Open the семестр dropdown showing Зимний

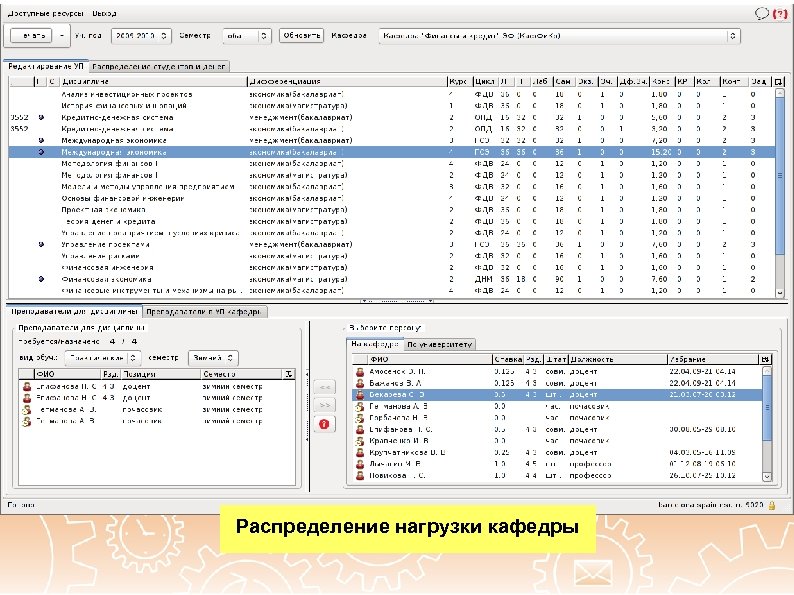tap(213, 358)
